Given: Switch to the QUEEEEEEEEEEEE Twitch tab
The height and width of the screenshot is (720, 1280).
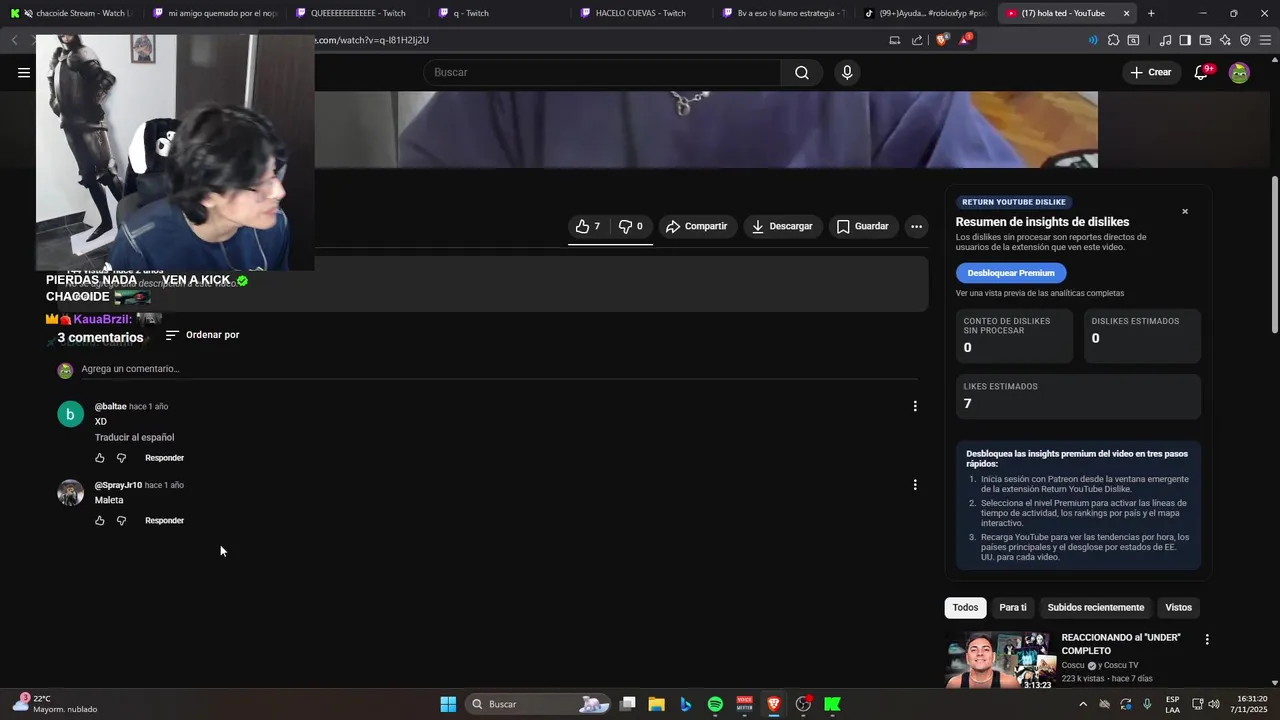Looking at the screenshot, I should pos(357,13).
